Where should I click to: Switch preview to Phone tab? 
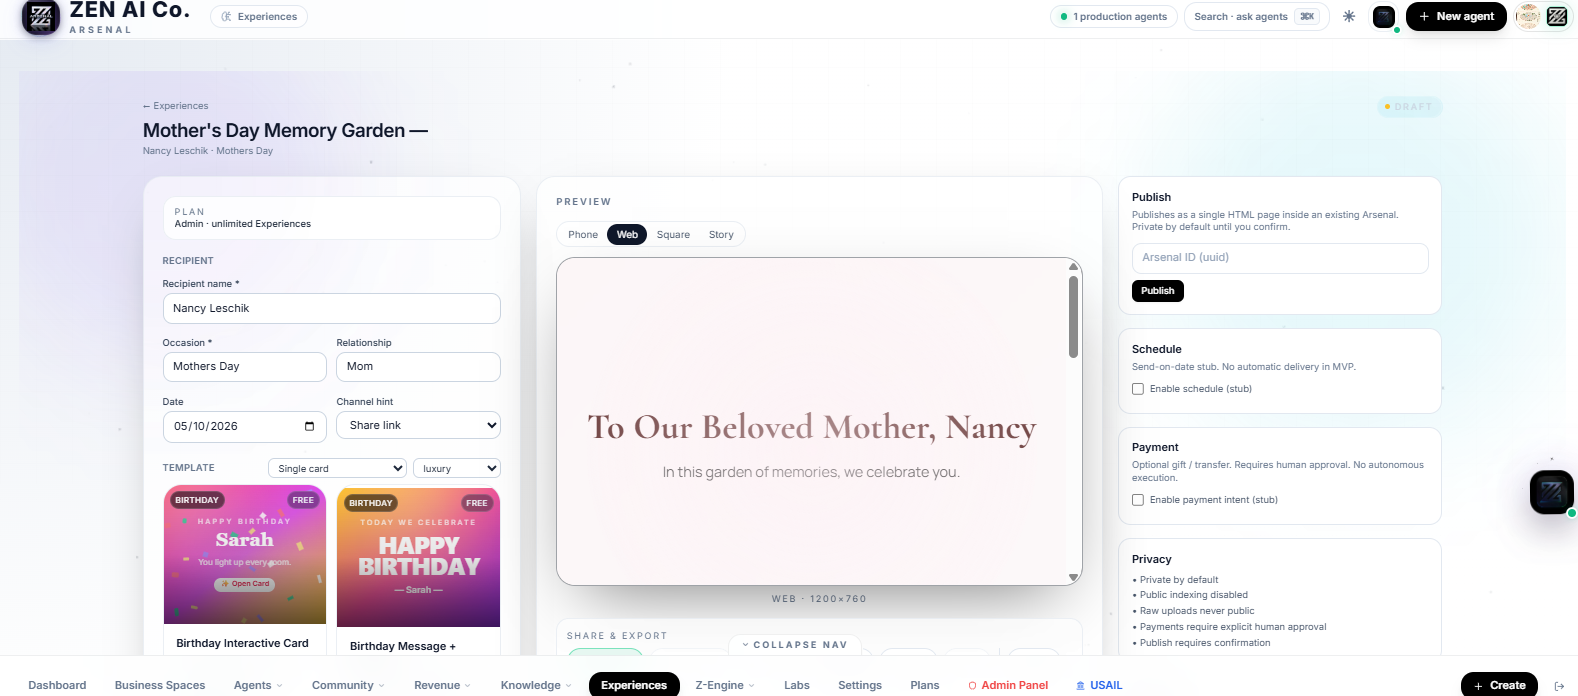(x=583, y=235)
